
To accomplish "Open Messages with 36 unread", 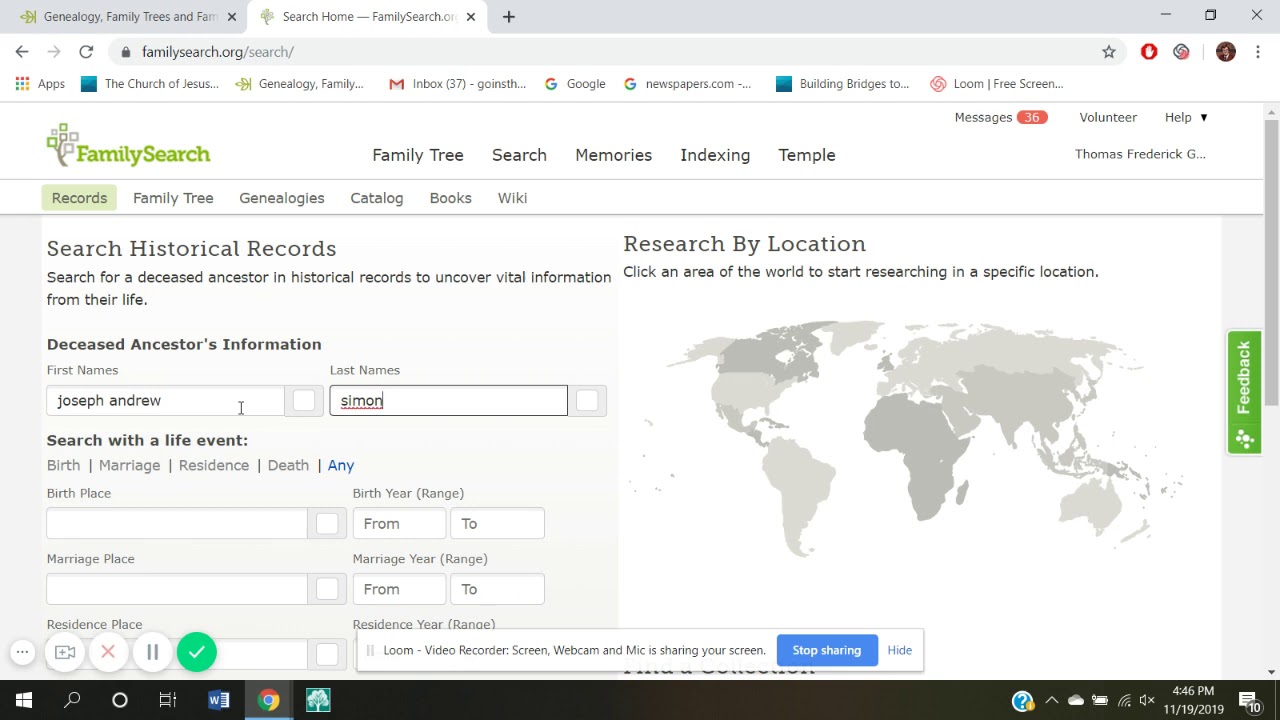I will coord(1000,117).
